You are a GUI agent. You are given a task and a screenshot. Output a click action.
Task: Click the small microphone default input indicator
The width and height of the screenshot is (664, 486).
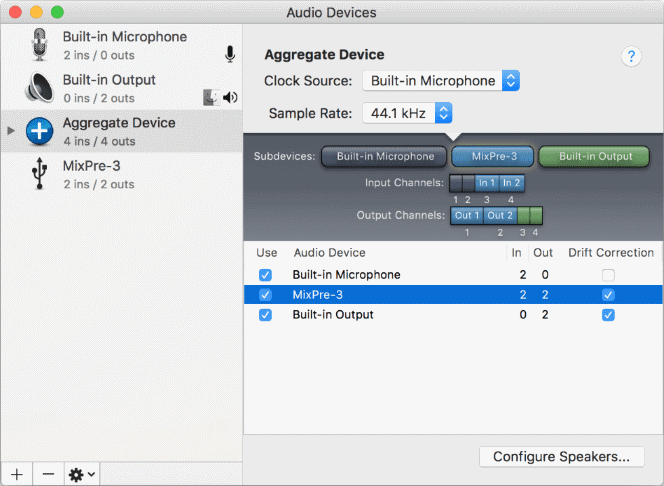230,54
